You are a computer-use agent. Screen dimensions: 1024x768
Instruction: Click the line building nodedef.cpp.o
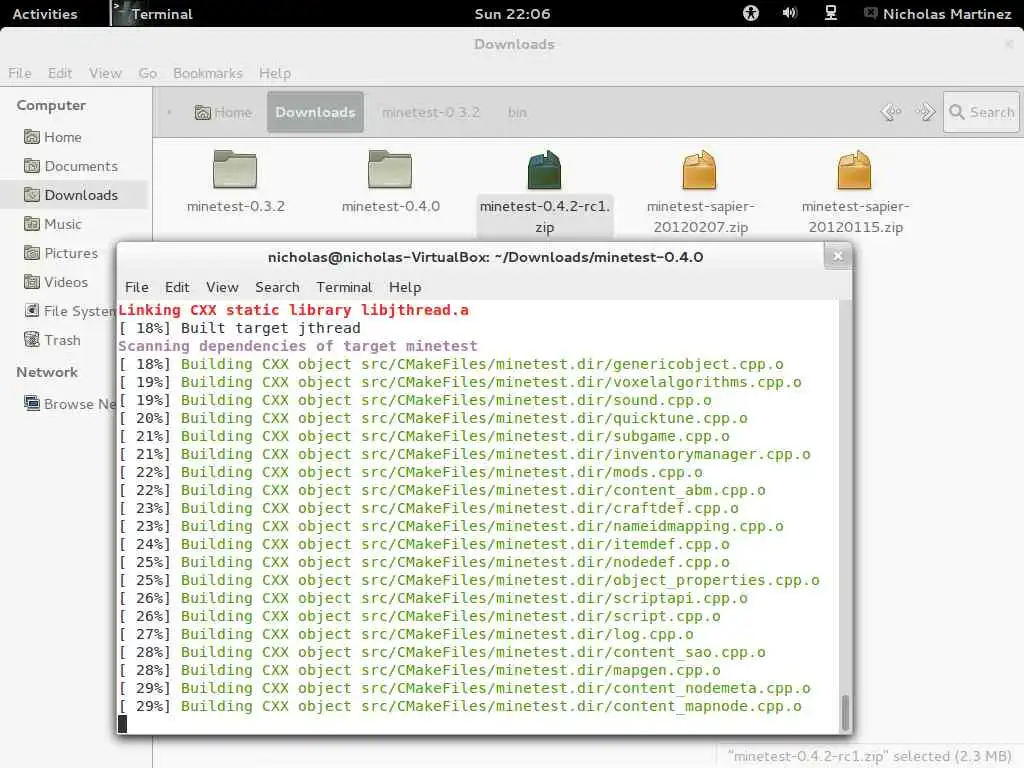(x=424, y=562)
